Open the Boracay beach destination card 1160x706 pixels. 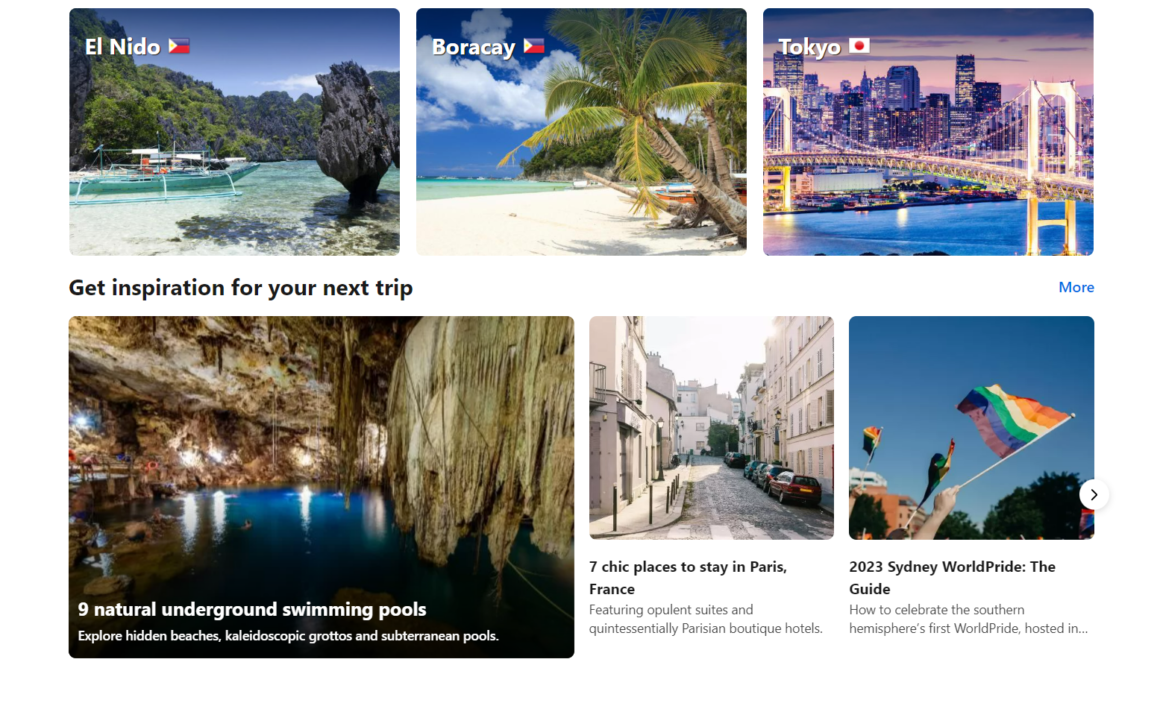click(x=581, y=132)
